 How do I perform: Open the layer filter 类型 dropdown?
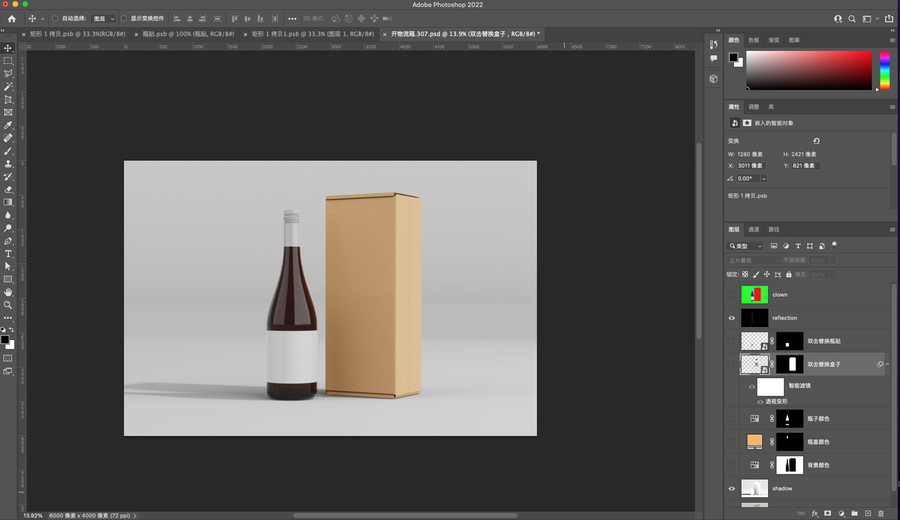click(x=746, y=246)
